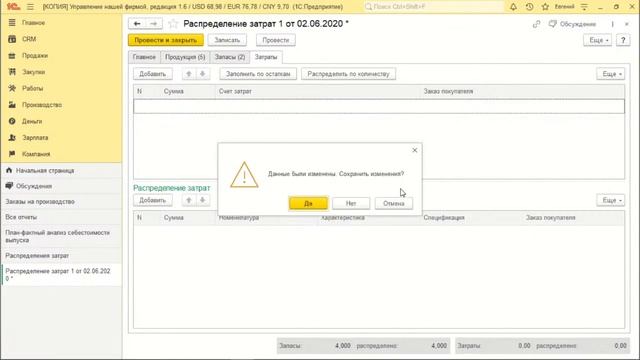Open history clock icon
Image resolution: width=640 pixels, height=360 pixels.
coord(529,7)
